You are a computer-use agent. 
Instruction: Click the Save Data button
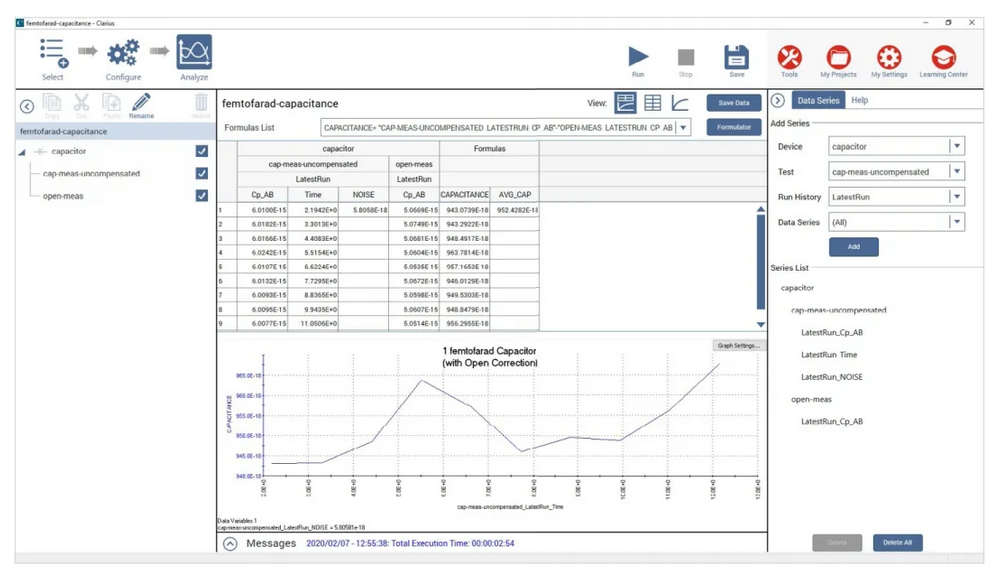click(734, 103)
